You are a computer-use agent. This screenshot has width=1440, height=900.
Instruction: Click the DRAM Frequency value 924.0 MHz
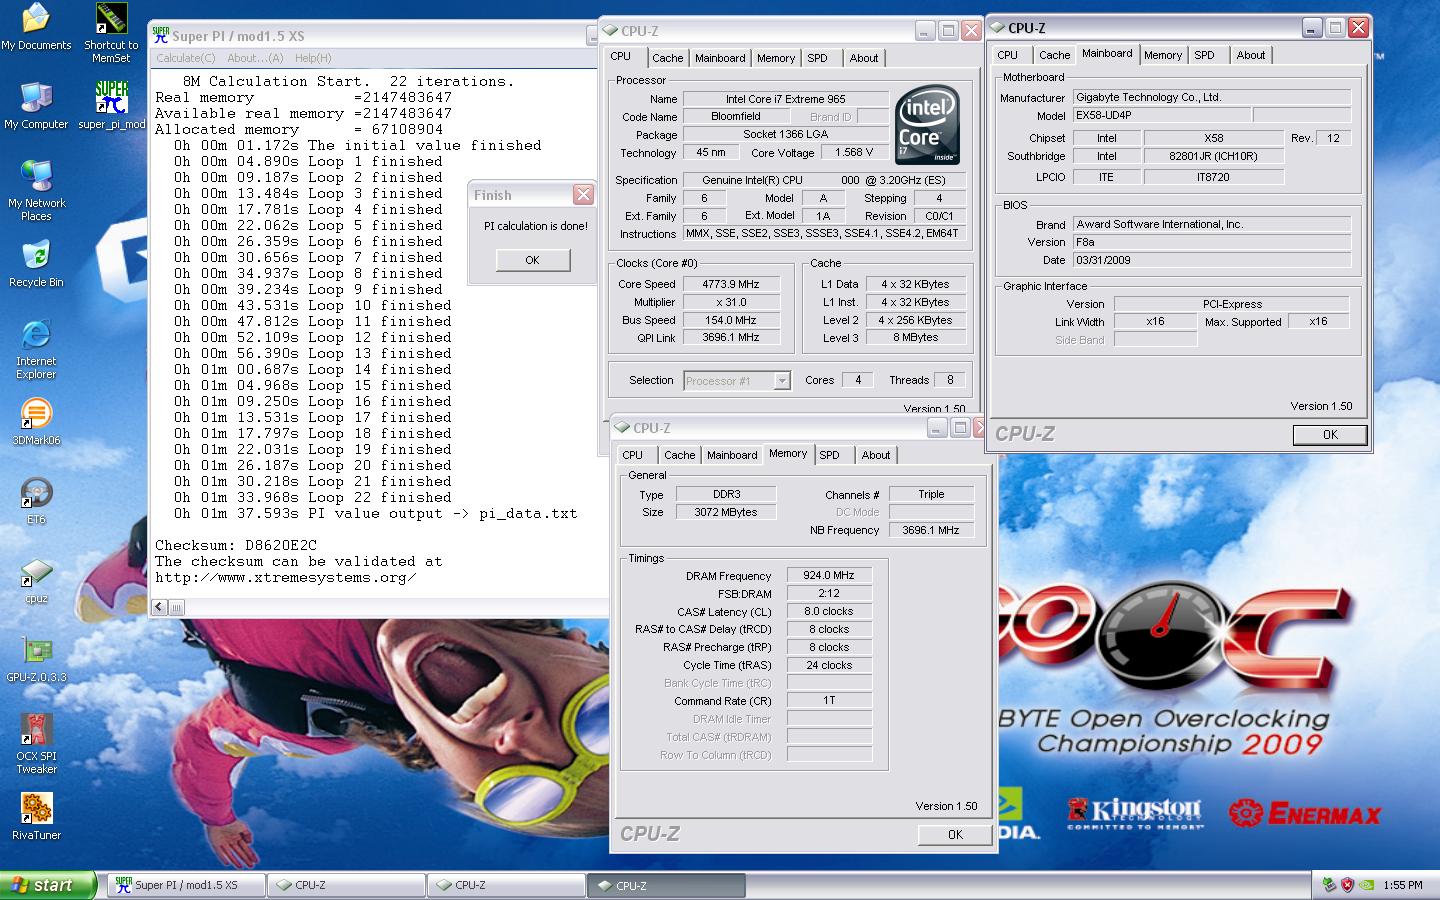829,575
